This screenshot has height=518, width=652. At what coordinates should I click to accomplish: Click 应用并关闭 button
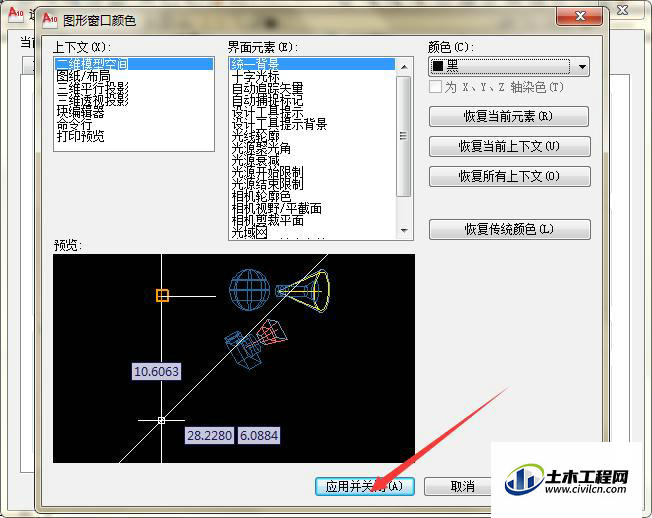(365, 486)
